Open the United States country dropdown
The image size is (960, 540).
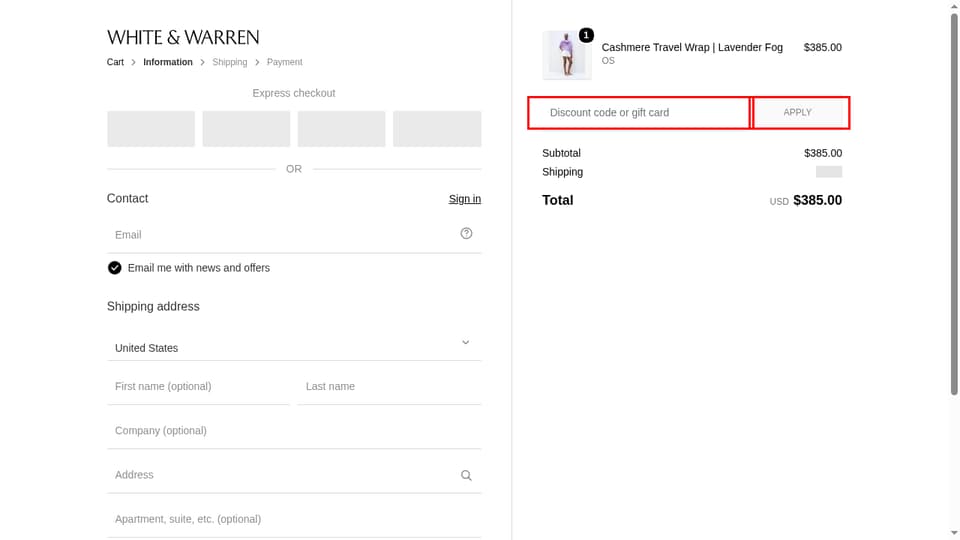[294, 342]
